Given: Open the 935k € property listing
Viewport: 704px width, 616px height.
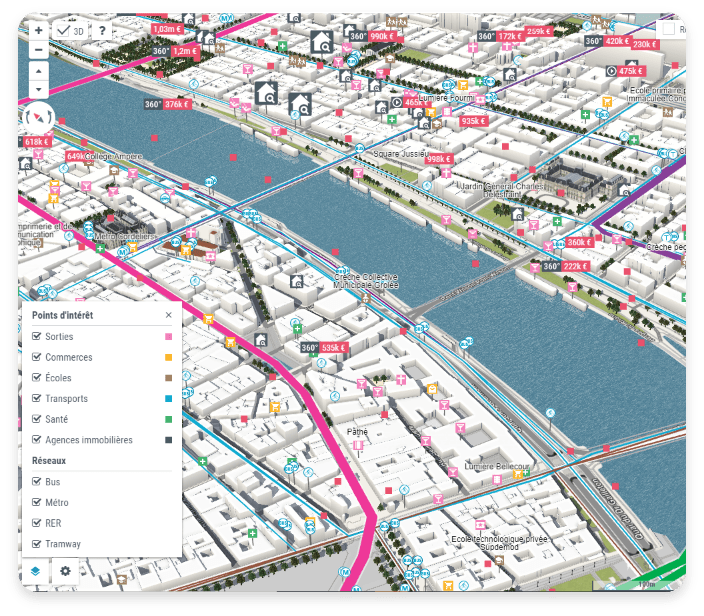Looking at the screenshot, I should click(473, 121).
